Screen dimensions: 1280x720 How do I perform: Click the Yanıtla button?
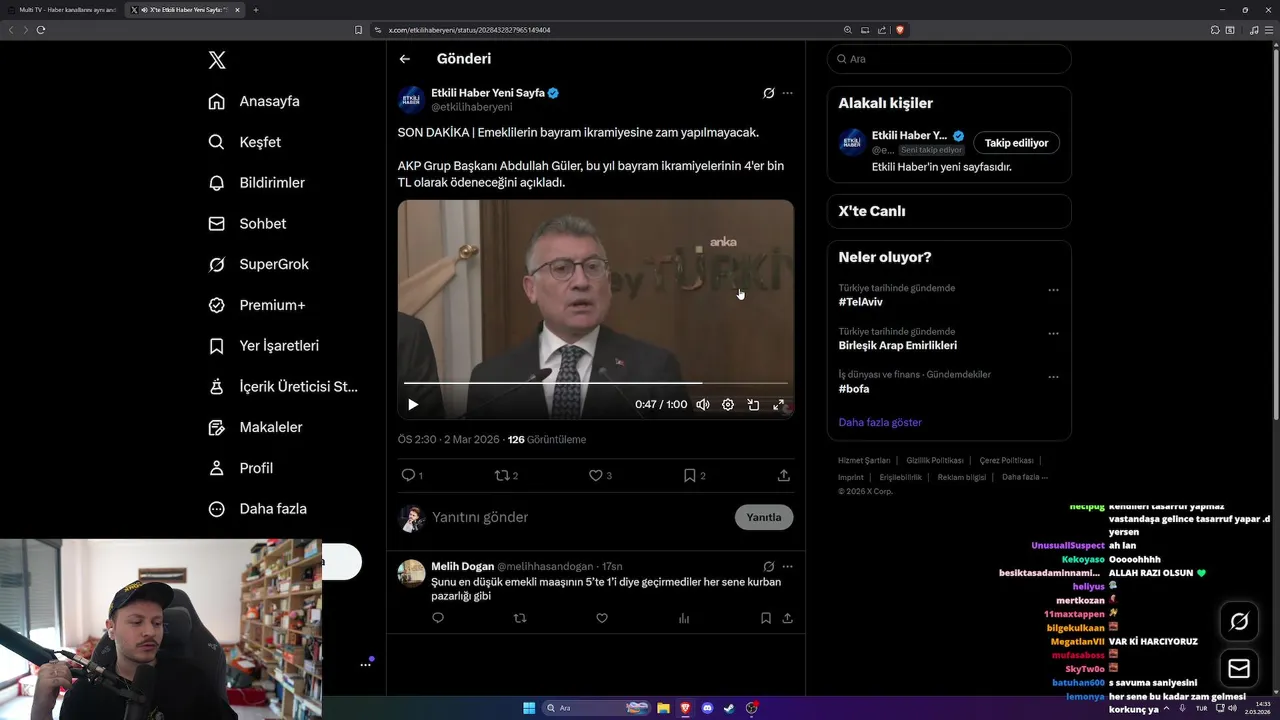[x=764, y=517]
